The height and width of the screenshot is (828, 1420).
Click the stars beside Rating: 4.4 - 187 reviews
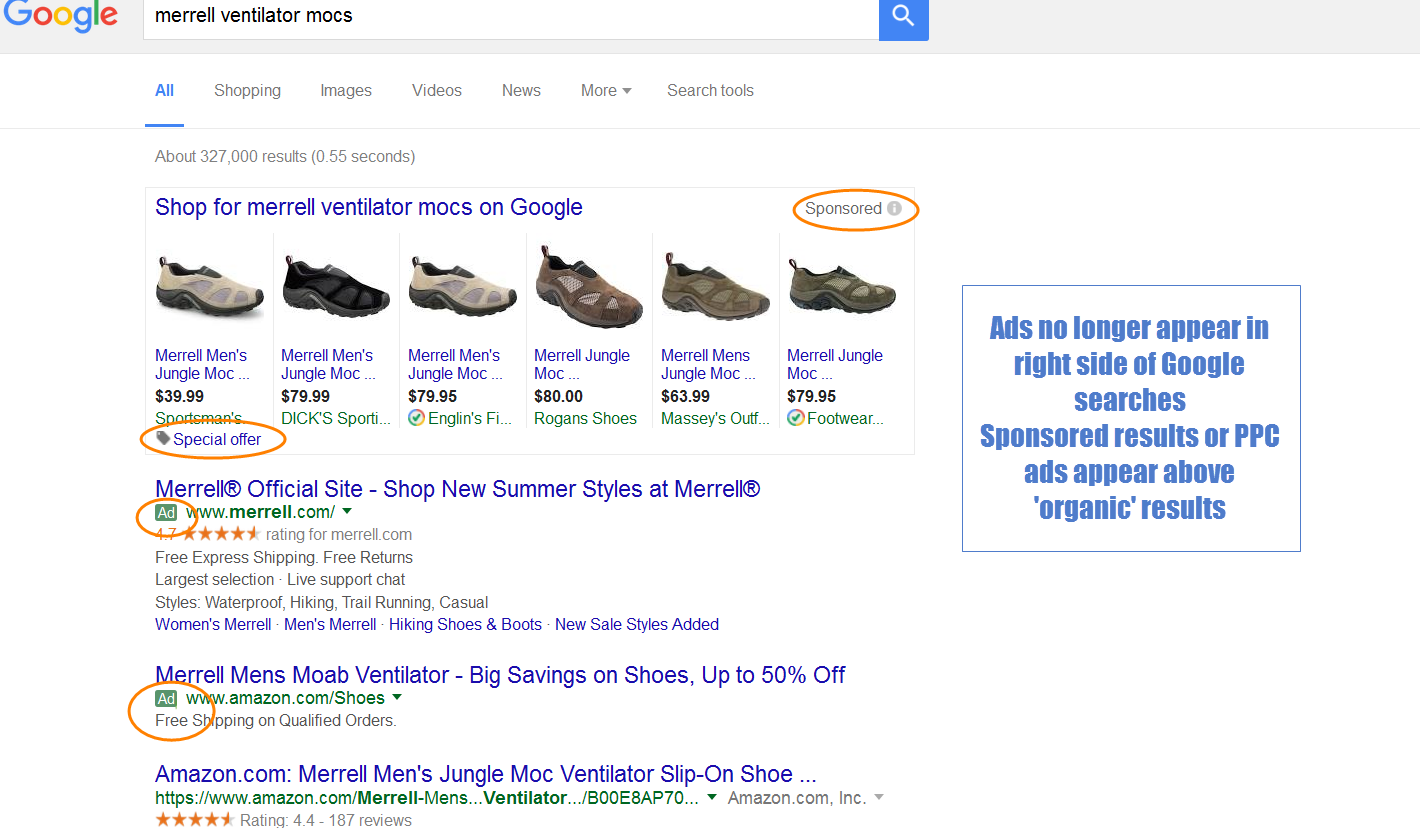pyautogui.click(x=195, y=820)
